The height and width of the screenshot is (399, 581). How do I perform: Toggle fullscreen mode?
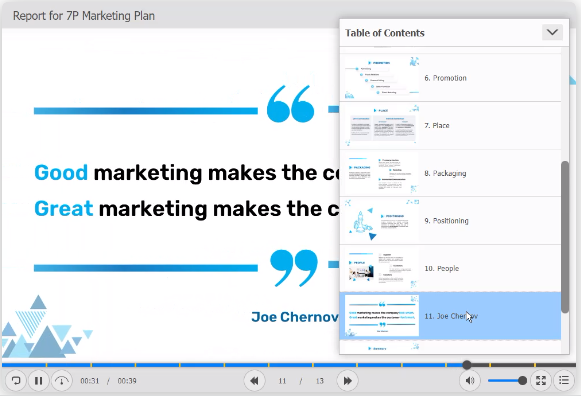click(541, 380)
